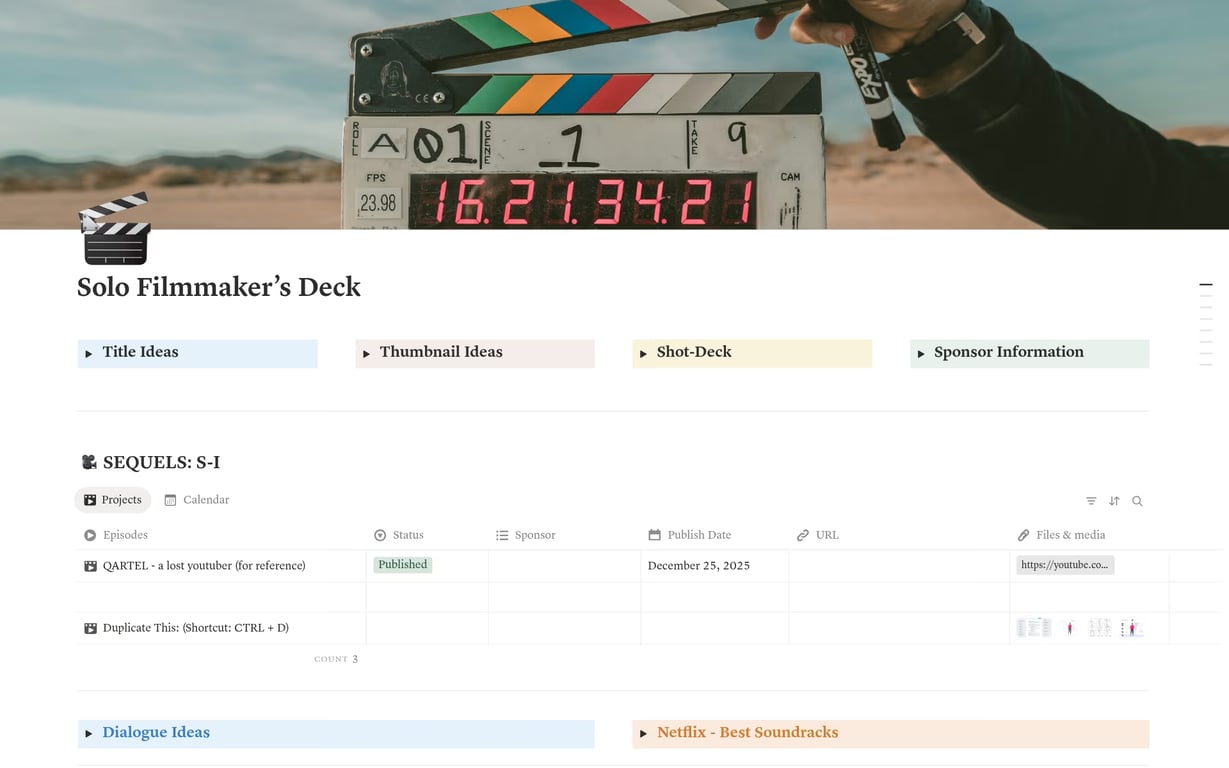Expand the Title Ideas toggle
The image size is (1229, 768).
click(x=89, y=353)
